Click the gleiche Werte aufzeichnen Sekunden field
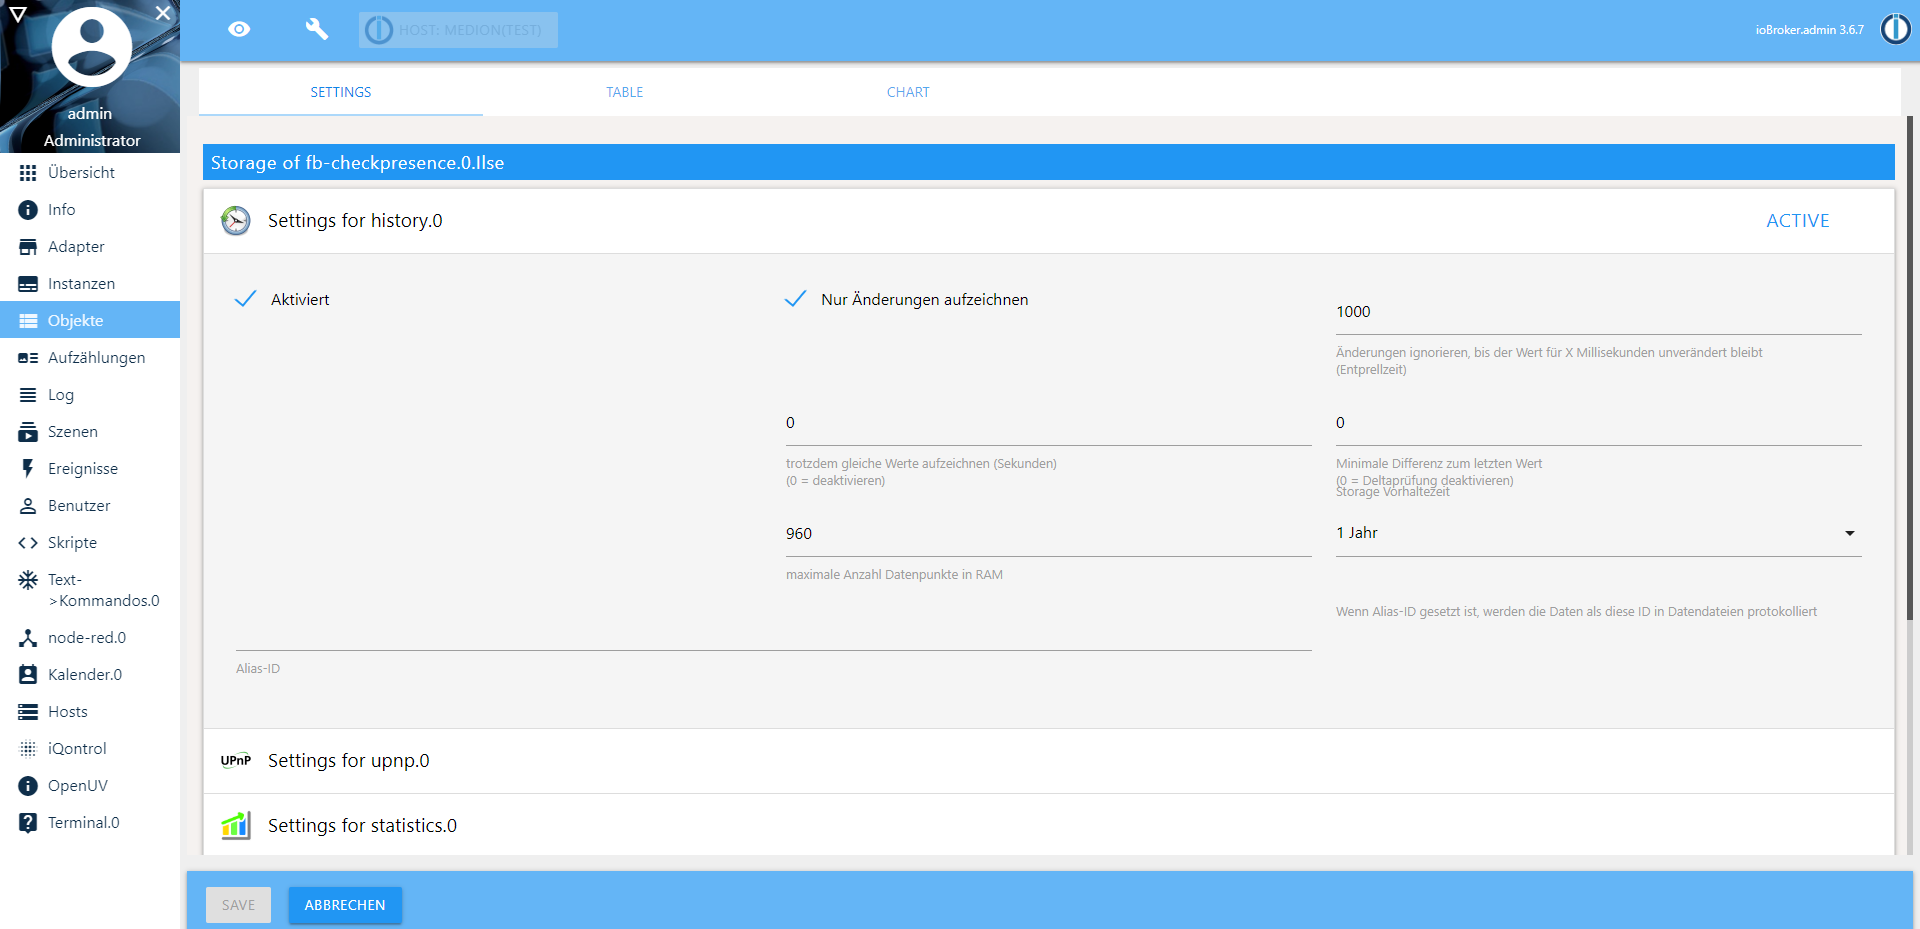1920x929 pixels. [1048, 423]
